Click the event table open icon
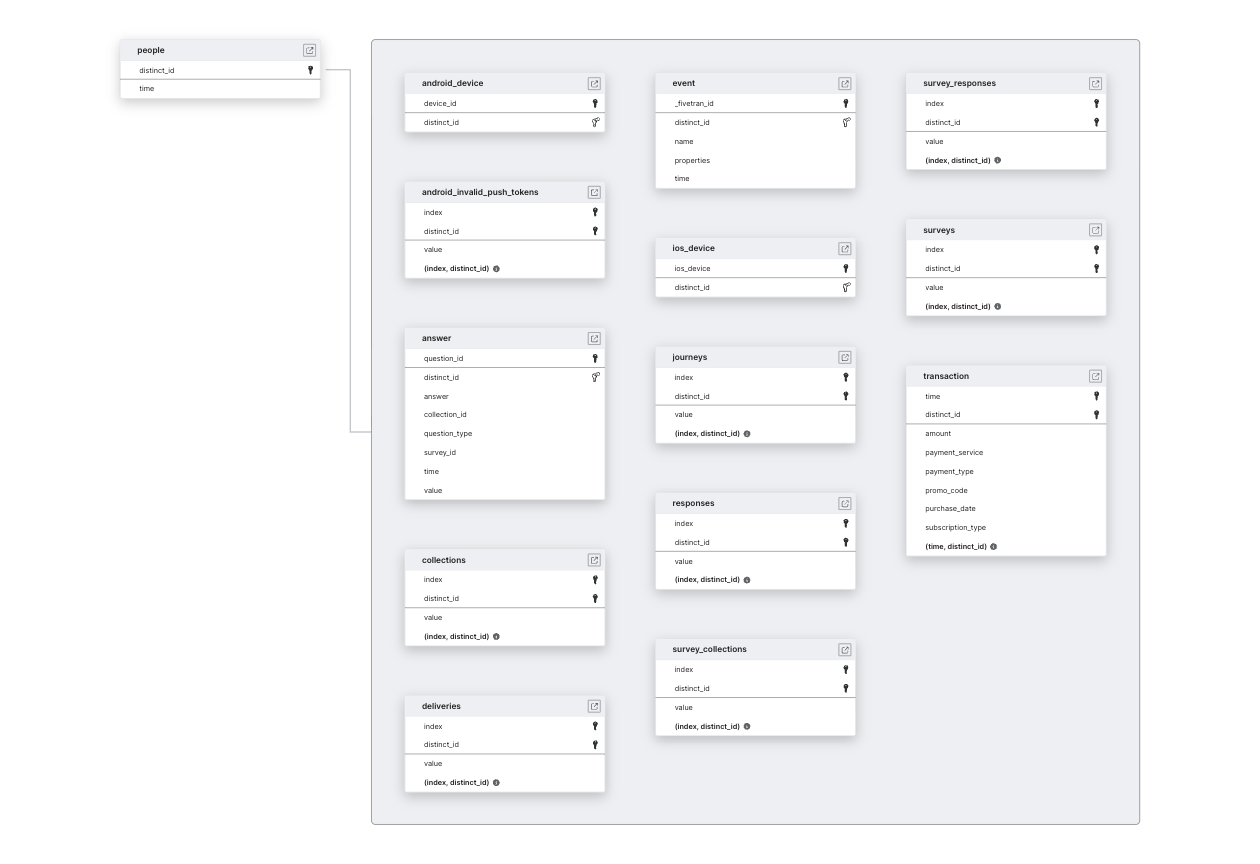 (845, 84)
